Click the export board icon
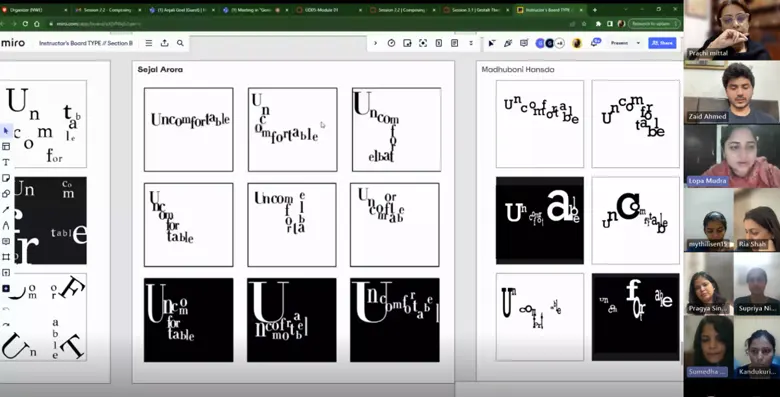The image size is (780, 397). tap(165, 43)
